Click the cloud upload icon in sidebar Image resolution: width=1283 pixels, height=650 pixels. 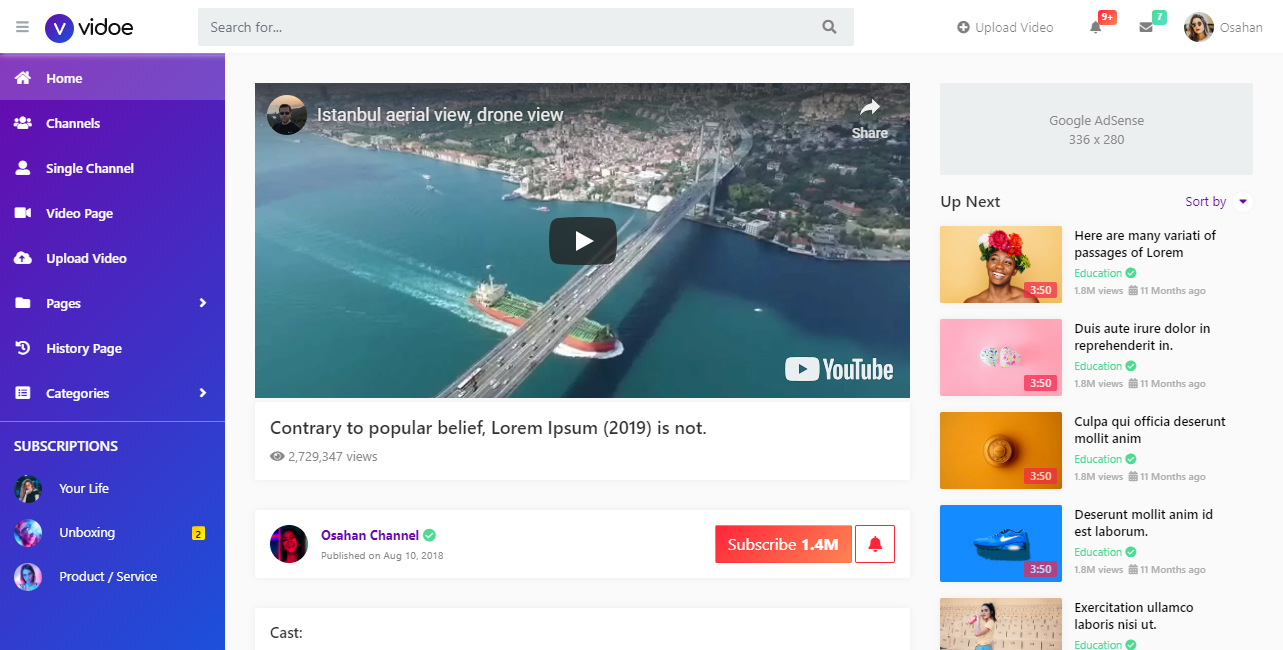point(23,258)
